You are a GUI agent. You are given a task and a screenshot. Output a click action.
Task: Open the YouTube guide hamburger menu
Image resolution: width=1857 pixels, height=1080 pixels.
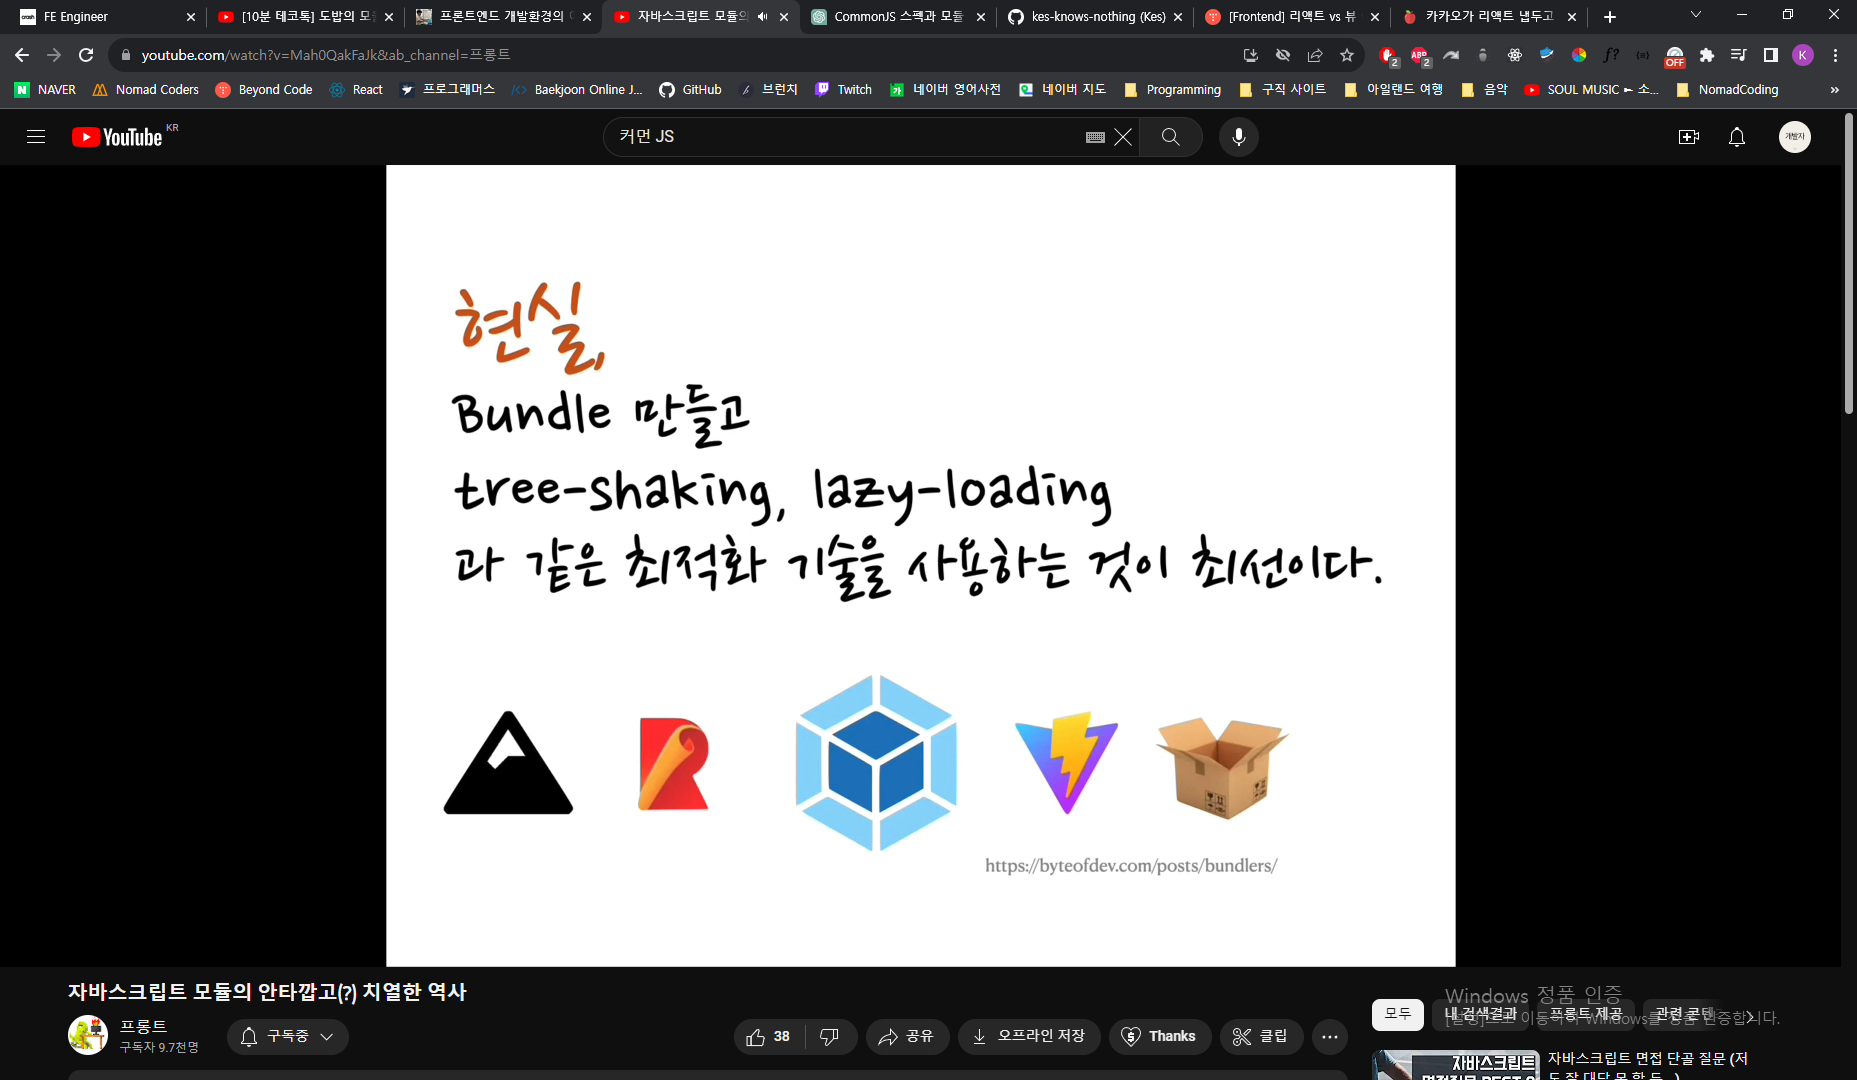[36, 137]
